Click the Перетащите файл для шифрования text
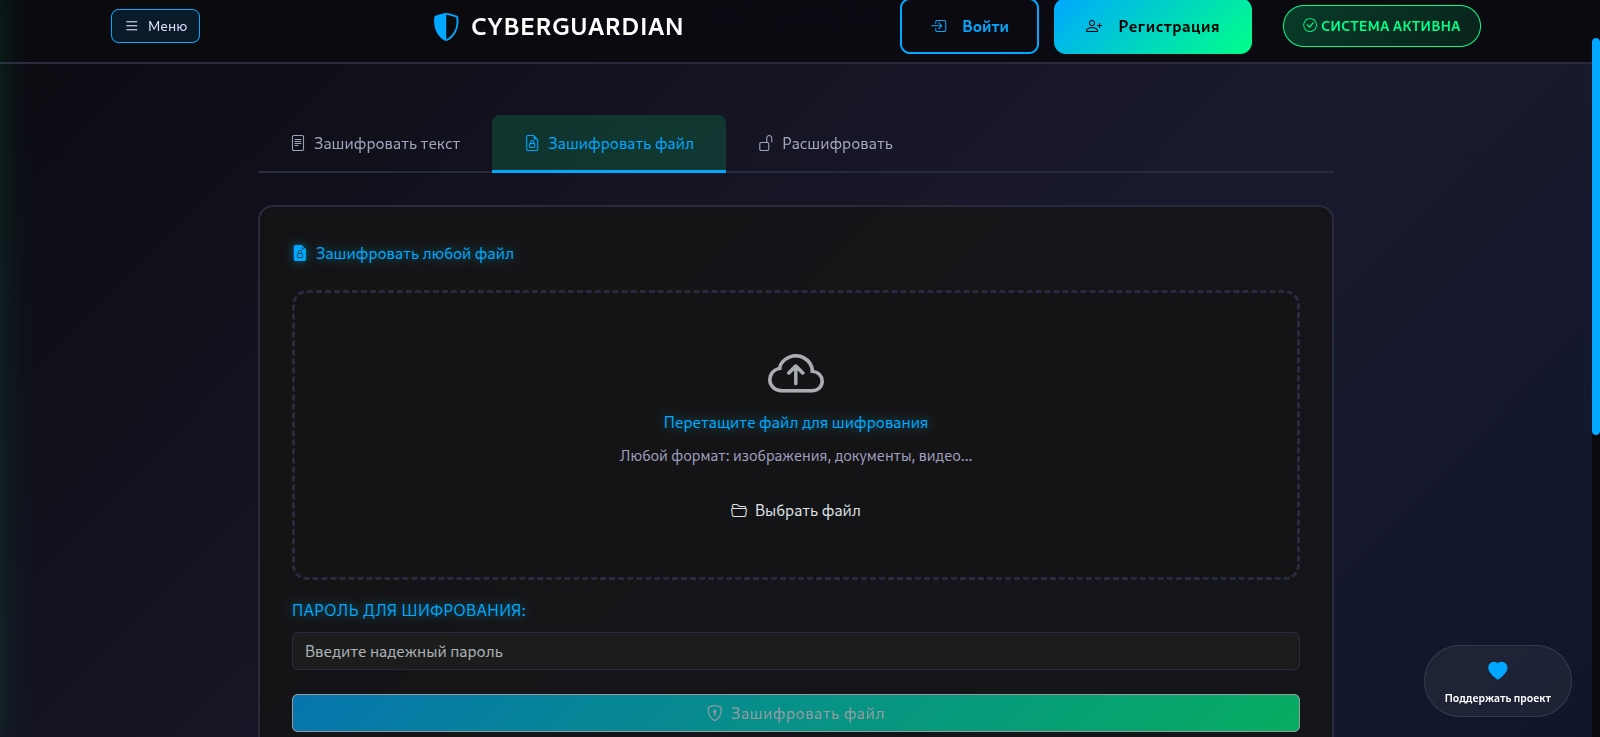 796,423
